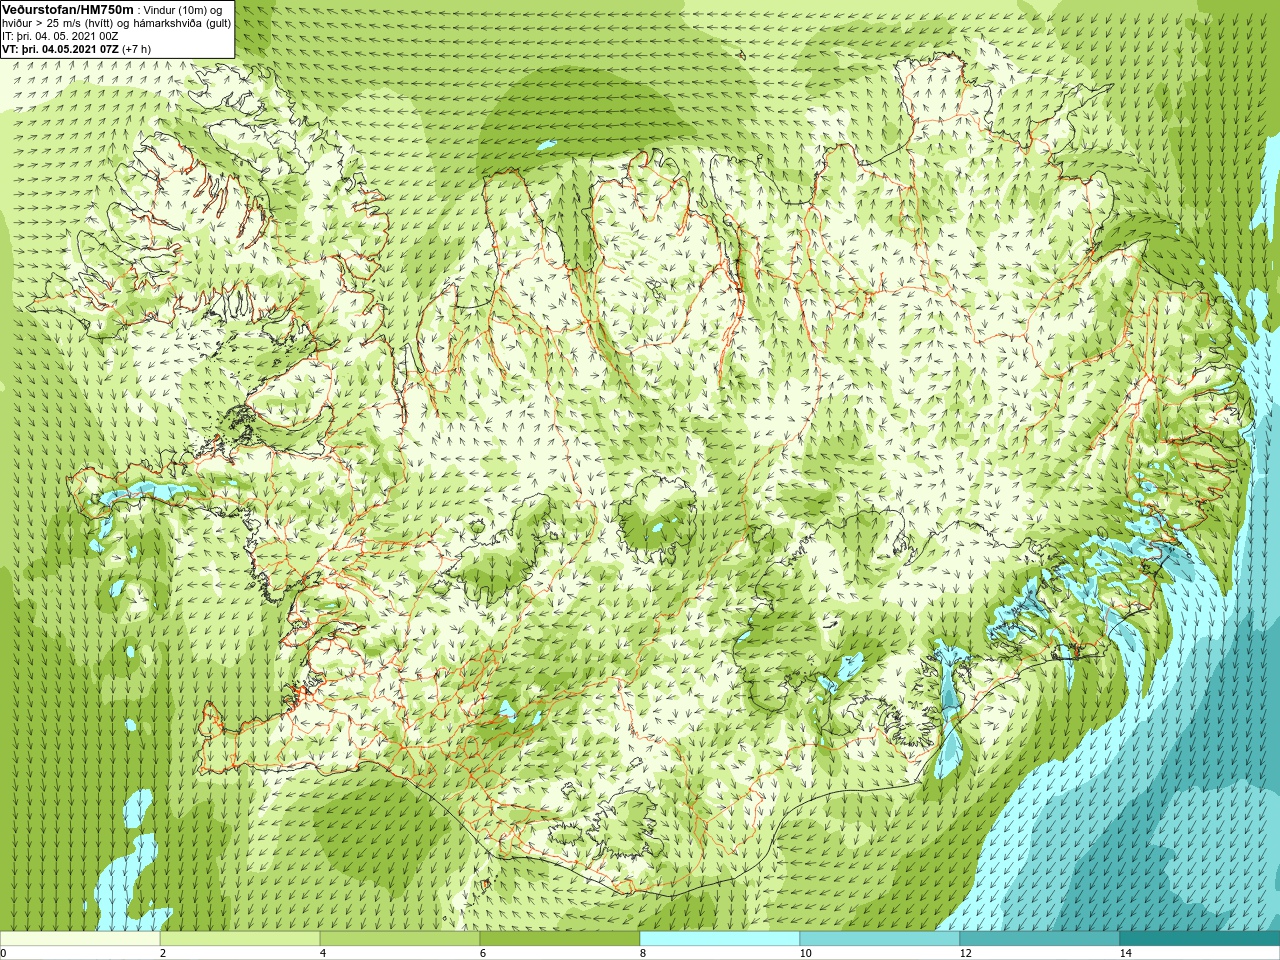1280x960 pixels.
Task: Click the olive green 6–8 m/s scale swatch
Action: click(x=560, y=939)
